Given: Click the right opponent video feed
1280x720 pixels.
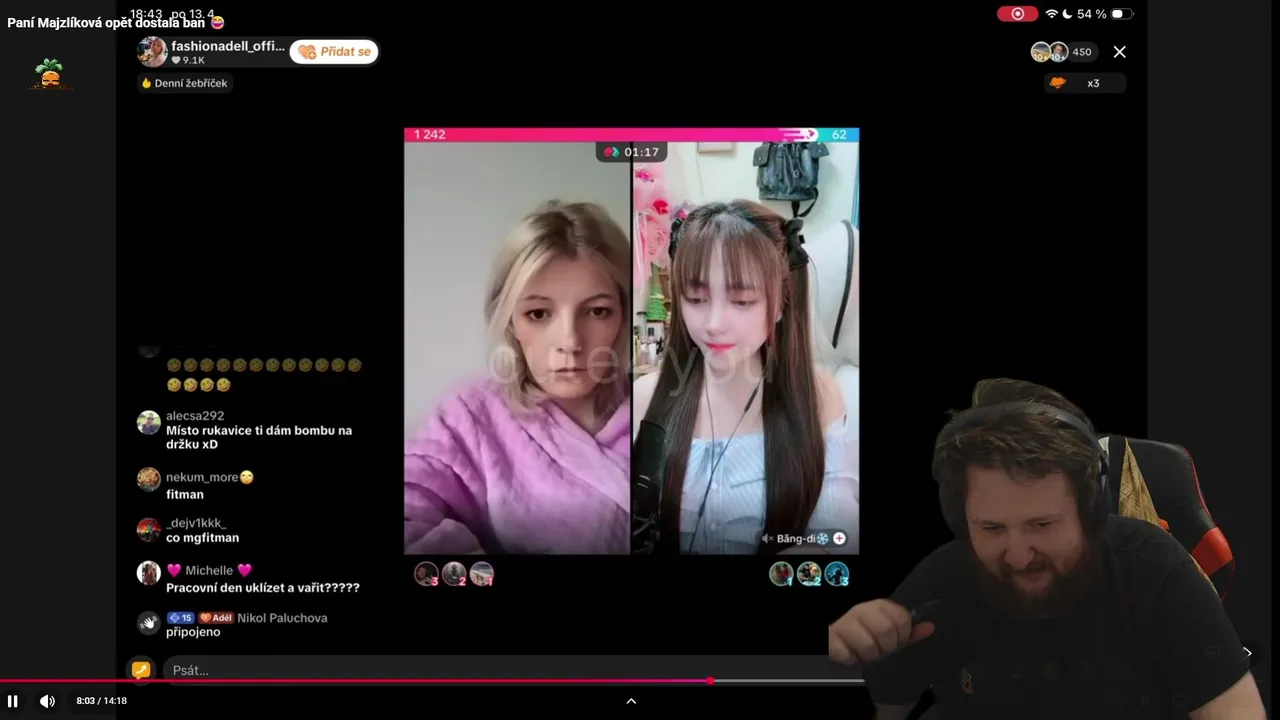Looking at the screenshot, I should click(x=746, y=348).
